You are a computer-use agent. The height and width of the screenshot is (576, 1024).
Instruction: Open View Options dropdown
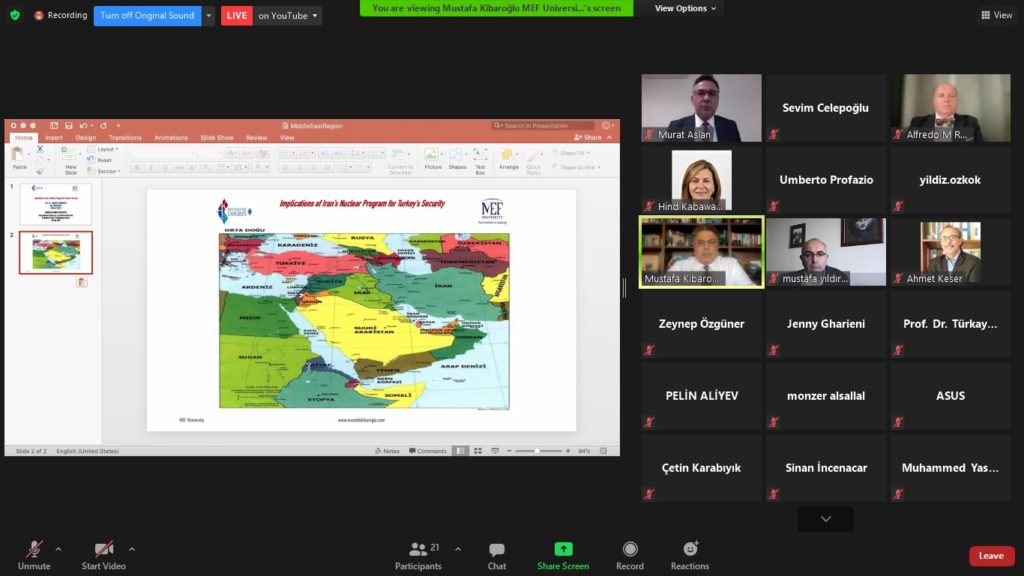tap(685, 8)
